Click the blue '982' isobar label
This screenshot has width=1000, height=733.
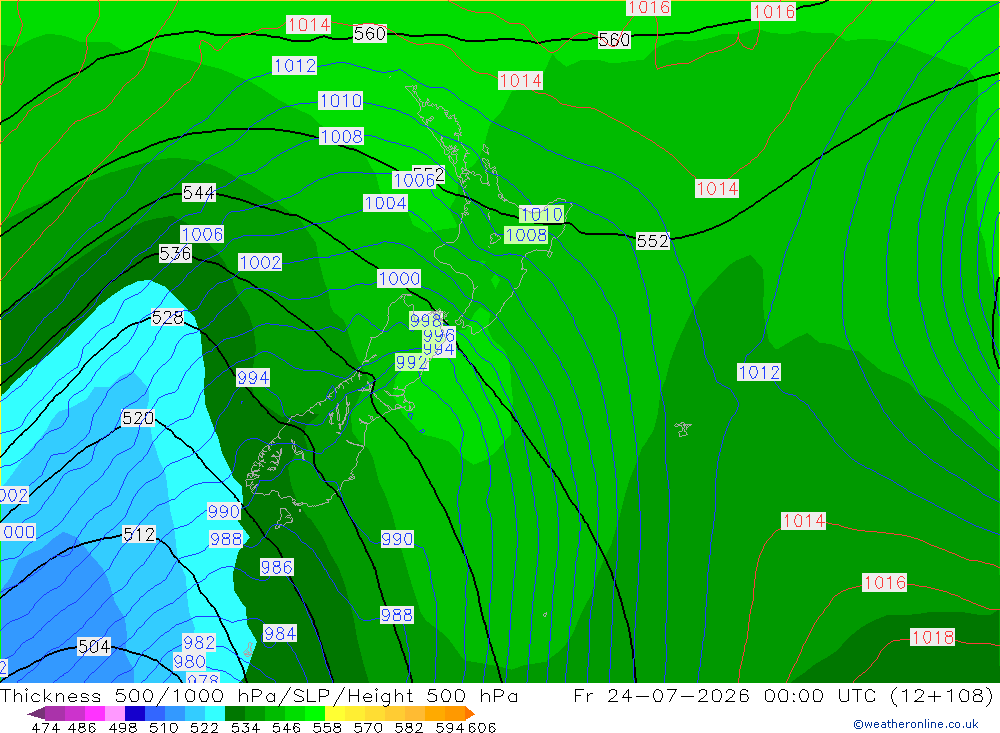199,642
